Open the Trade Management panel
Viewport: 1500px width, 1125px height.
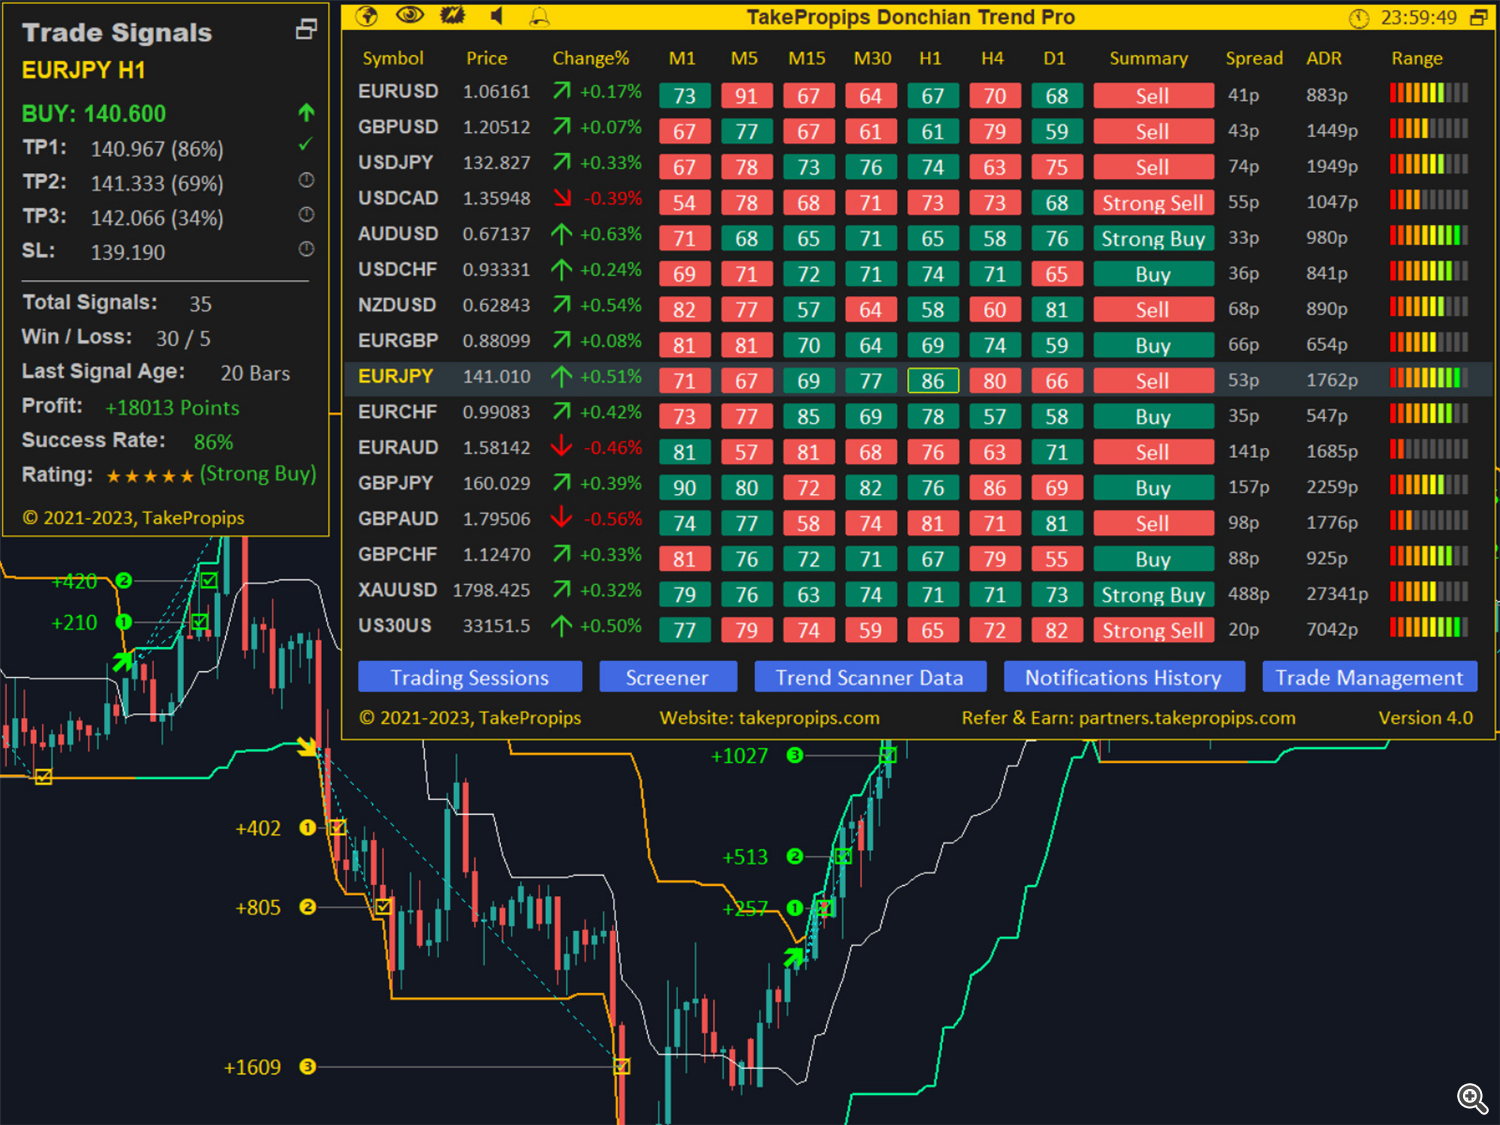point(1369,677)
